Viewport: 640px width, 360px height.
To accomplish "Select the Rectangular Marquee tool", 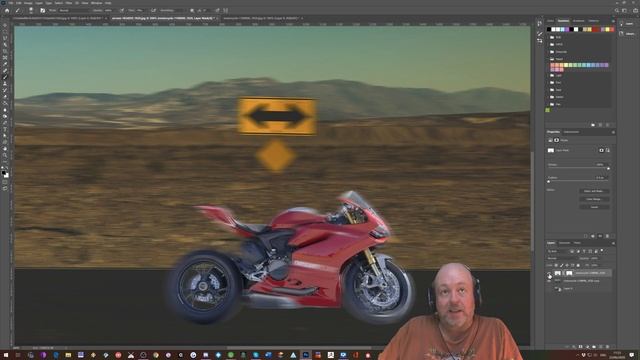I will [x=5, y=31].
